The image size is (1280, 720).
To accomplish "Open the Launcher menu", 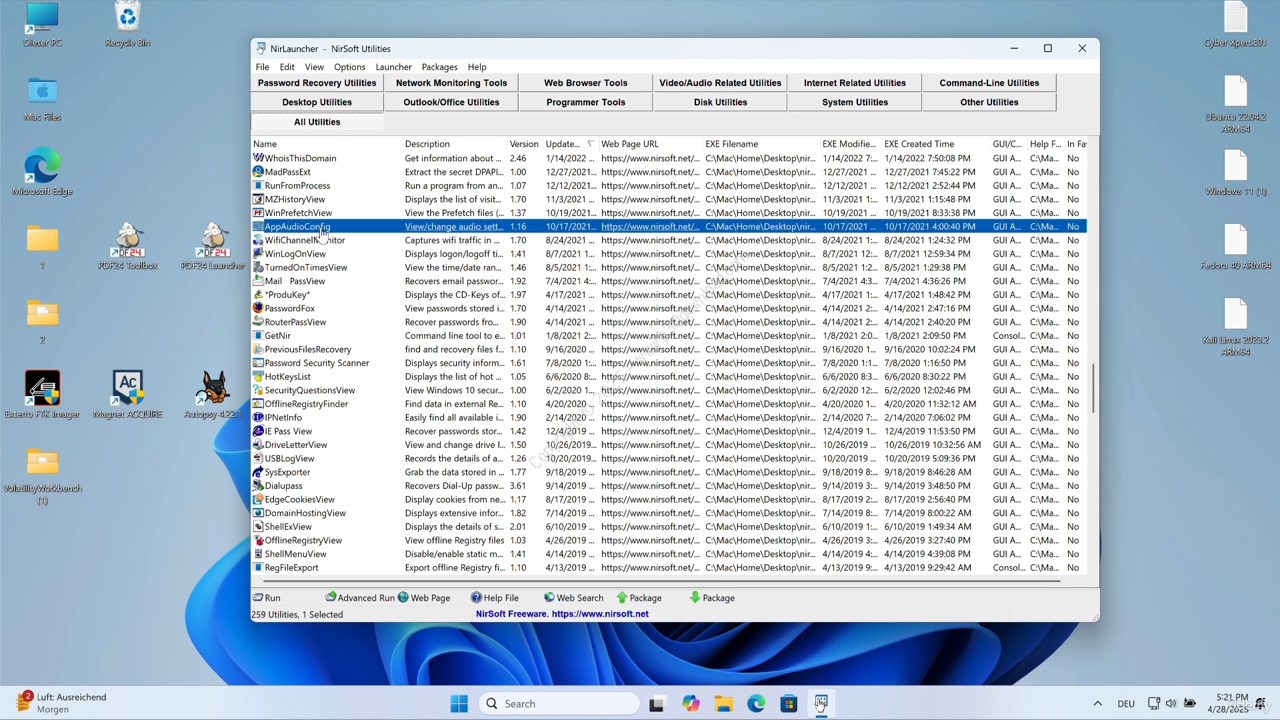I will (x=393, y=67).
